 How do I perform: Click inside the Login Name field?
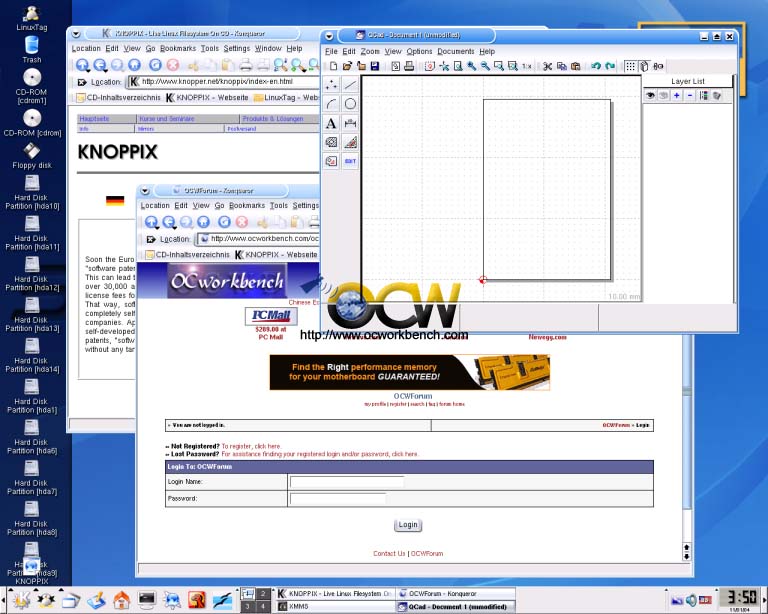[347, 482]
